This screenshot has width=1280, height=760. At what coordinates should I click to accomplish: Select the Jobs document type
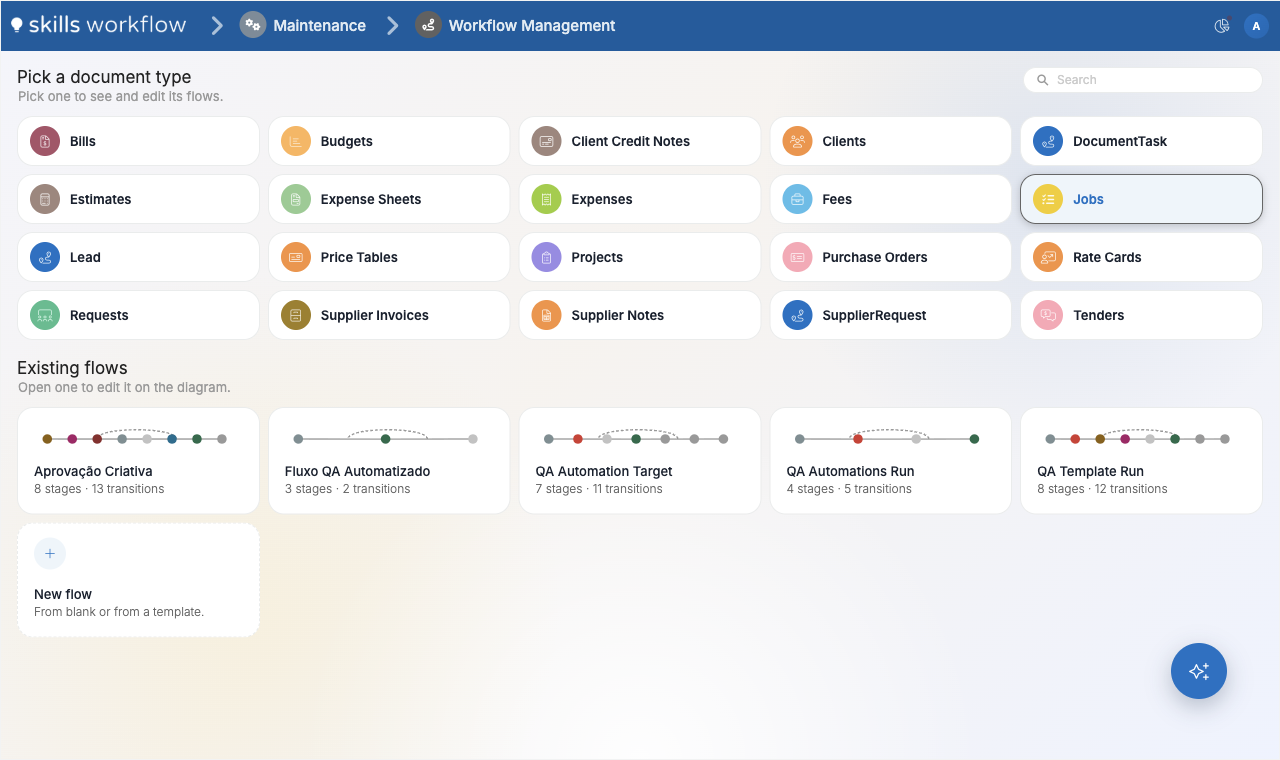click(1141, 199)
